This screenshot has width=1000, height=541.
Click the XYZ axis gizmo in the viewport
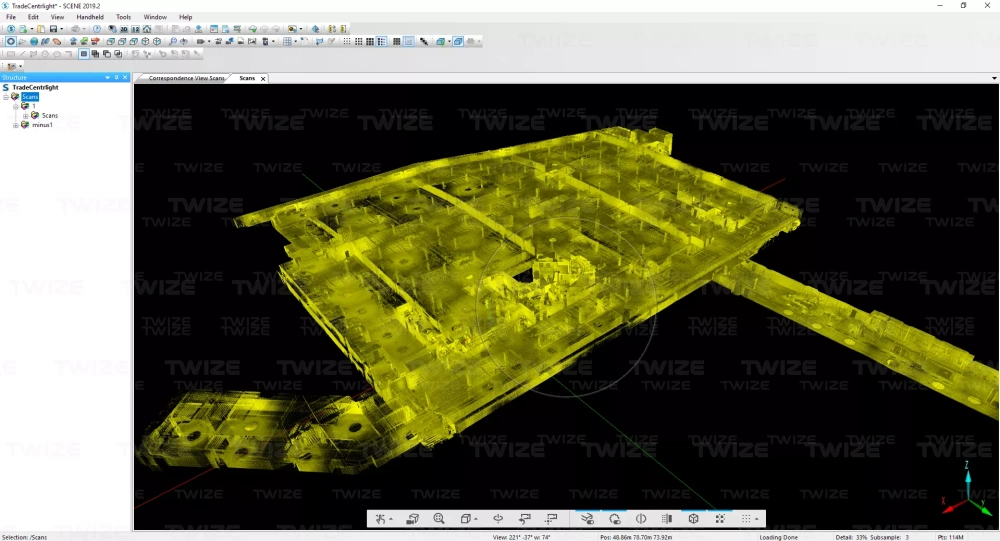click(x=968, y=490)
